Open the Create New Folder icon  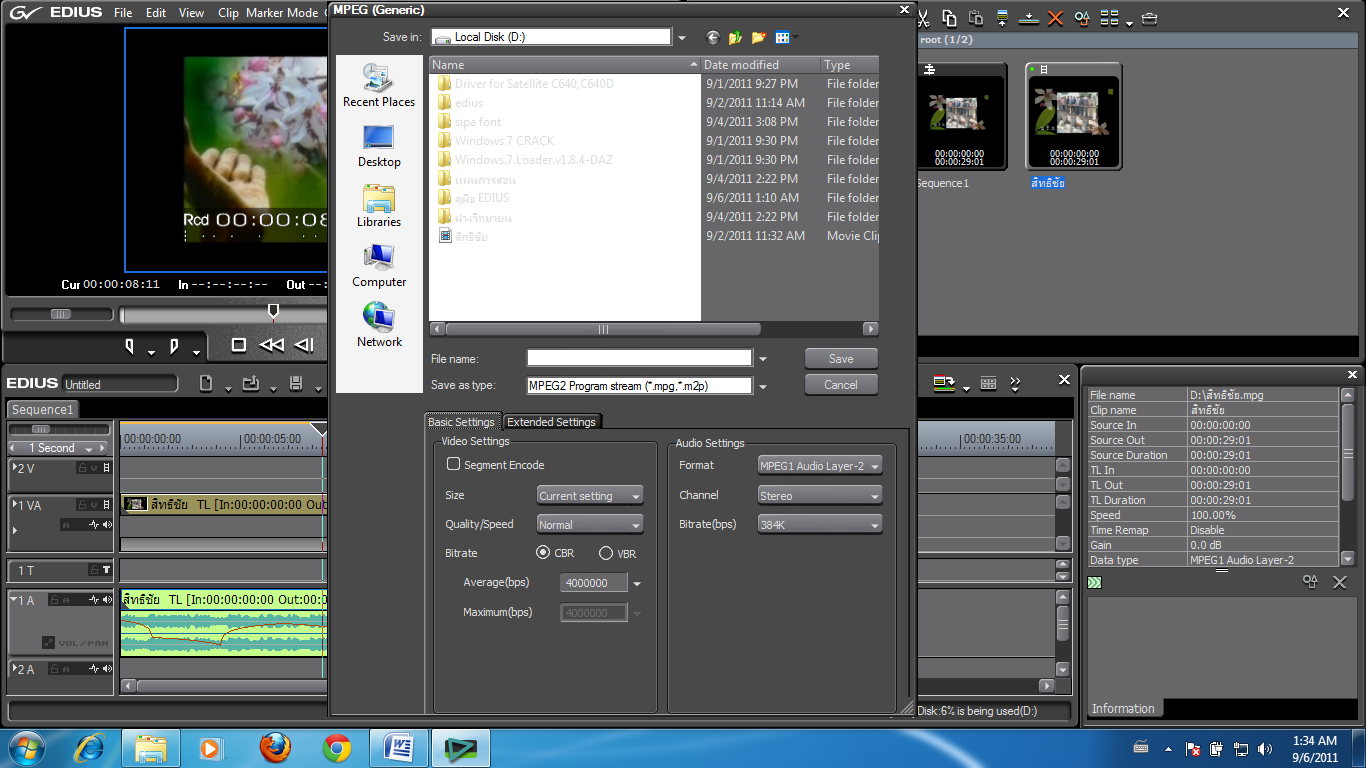[x=758, y=37]
